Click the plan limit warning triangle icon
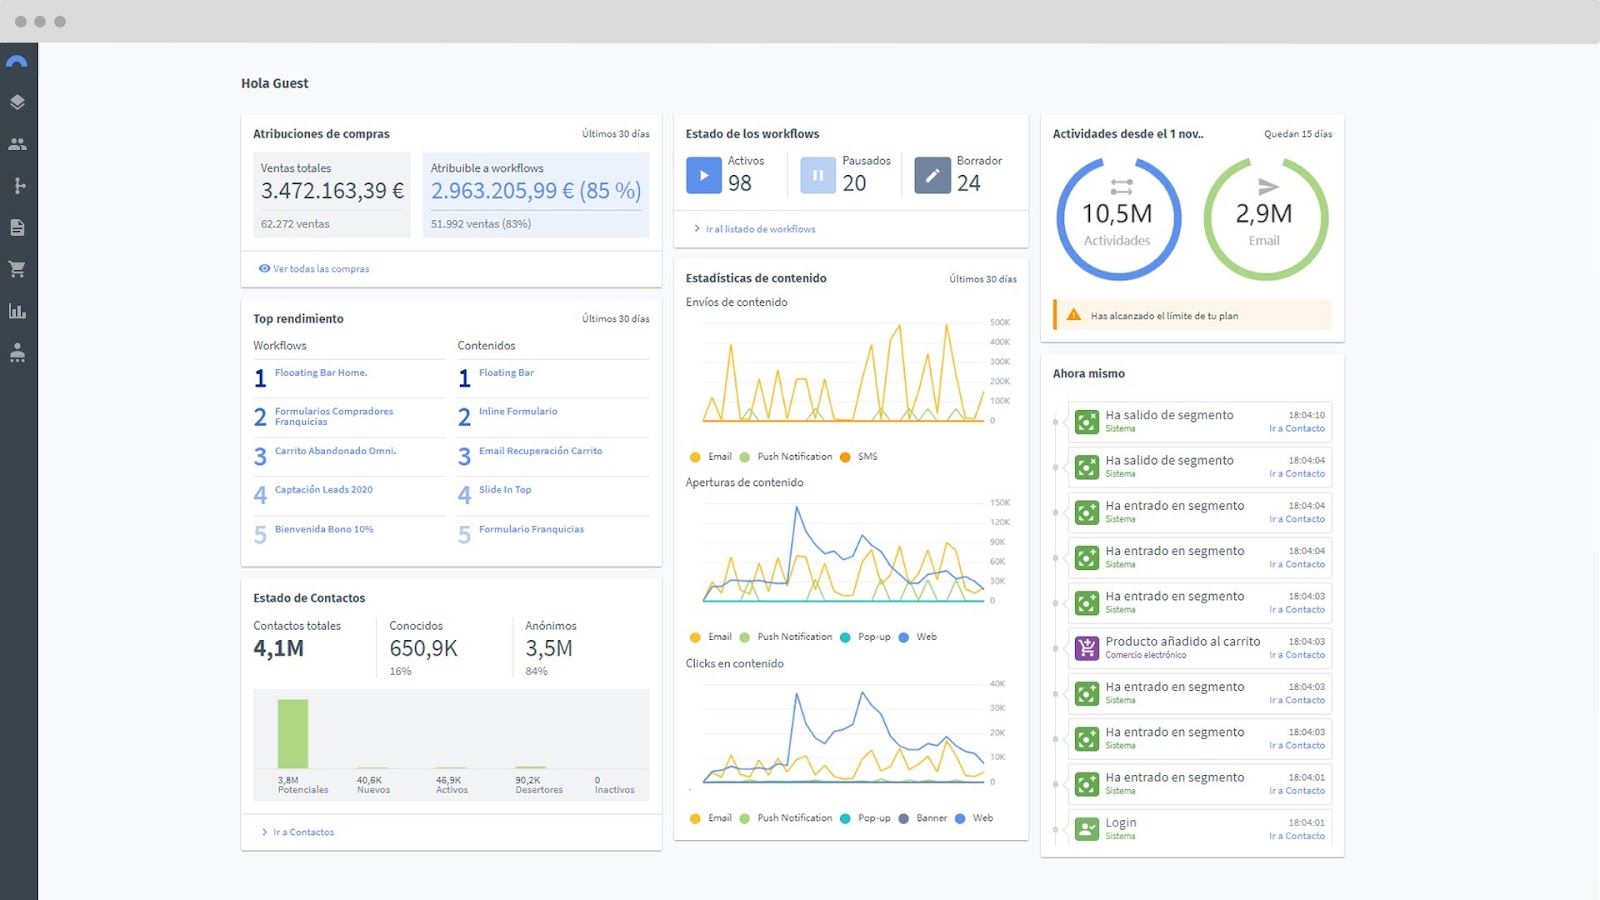Image resolution: width=1600 pixels, height=900 pixels. 1073,315
